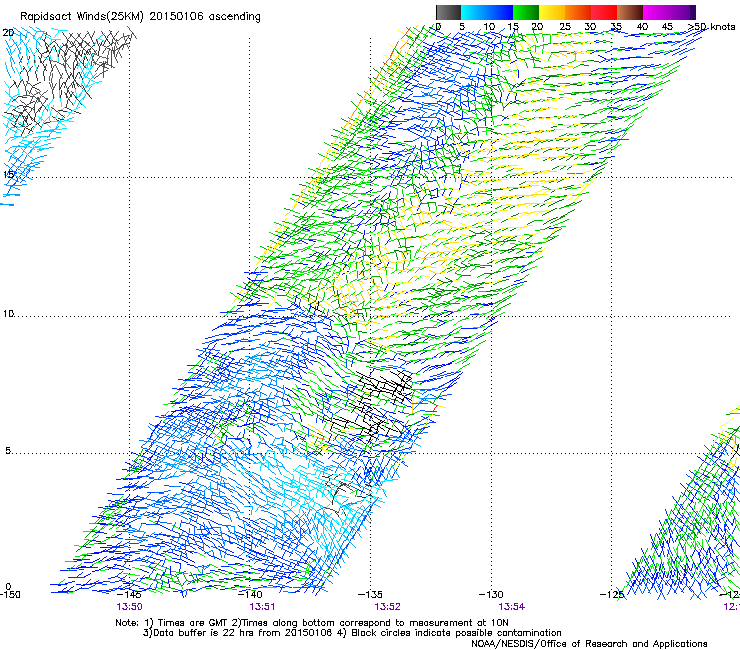Click the longitude '-125' axis label
The height and width of the screenshot is (650, 740).
[612, 594]
